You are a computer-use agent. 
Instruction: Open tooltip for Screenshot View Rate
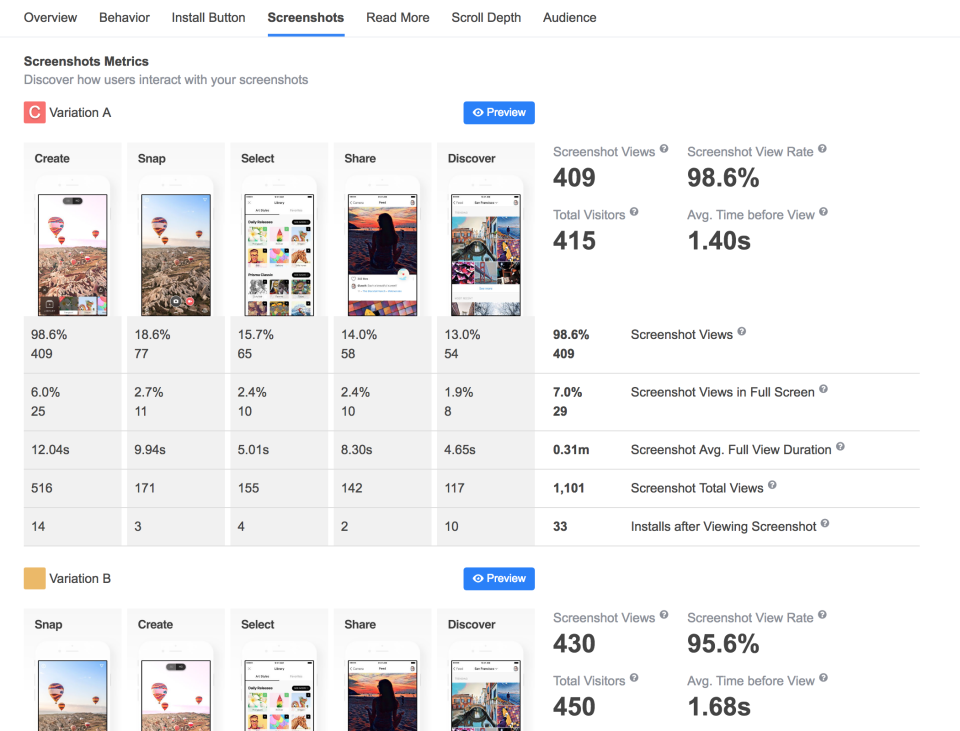click(x=822, y=150)
